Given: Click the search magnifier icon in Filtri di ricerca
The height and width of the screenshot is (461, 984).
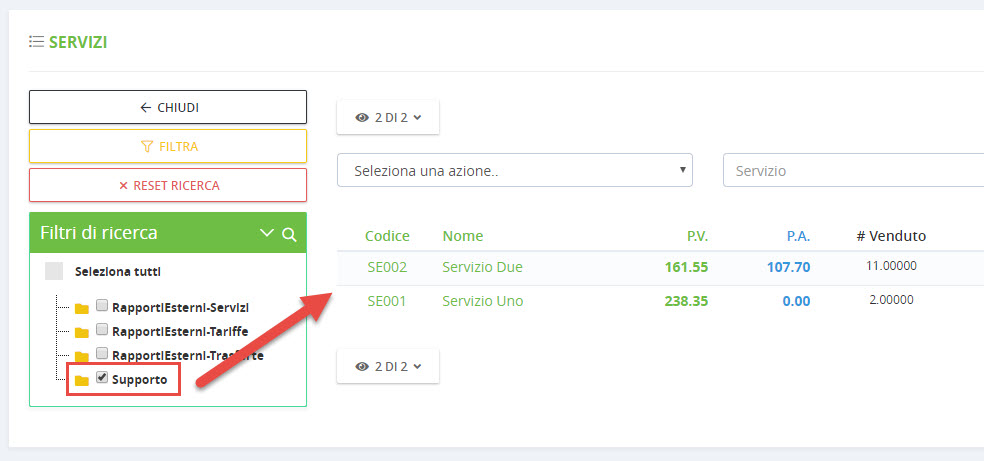Looking at the screenshot, I should (x=289, y=234).
